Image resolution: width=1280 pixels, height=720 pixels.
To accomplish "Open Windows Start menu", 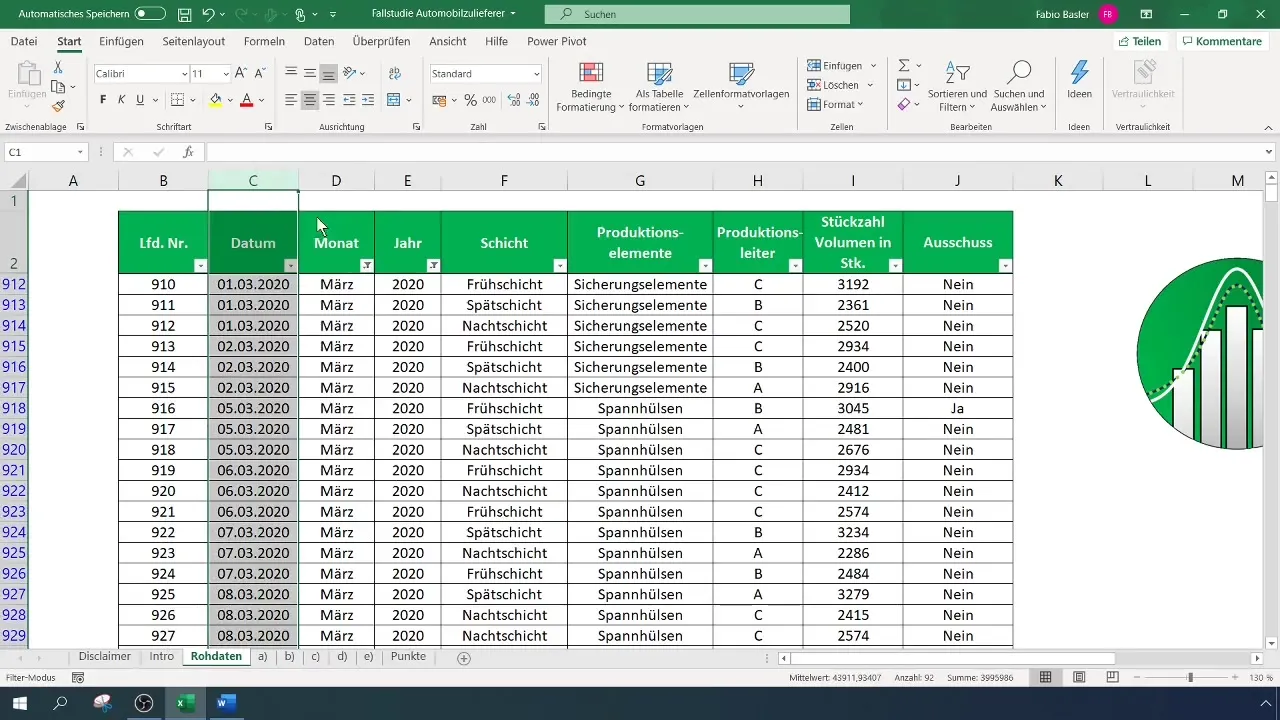I will (x=19, y=703).
